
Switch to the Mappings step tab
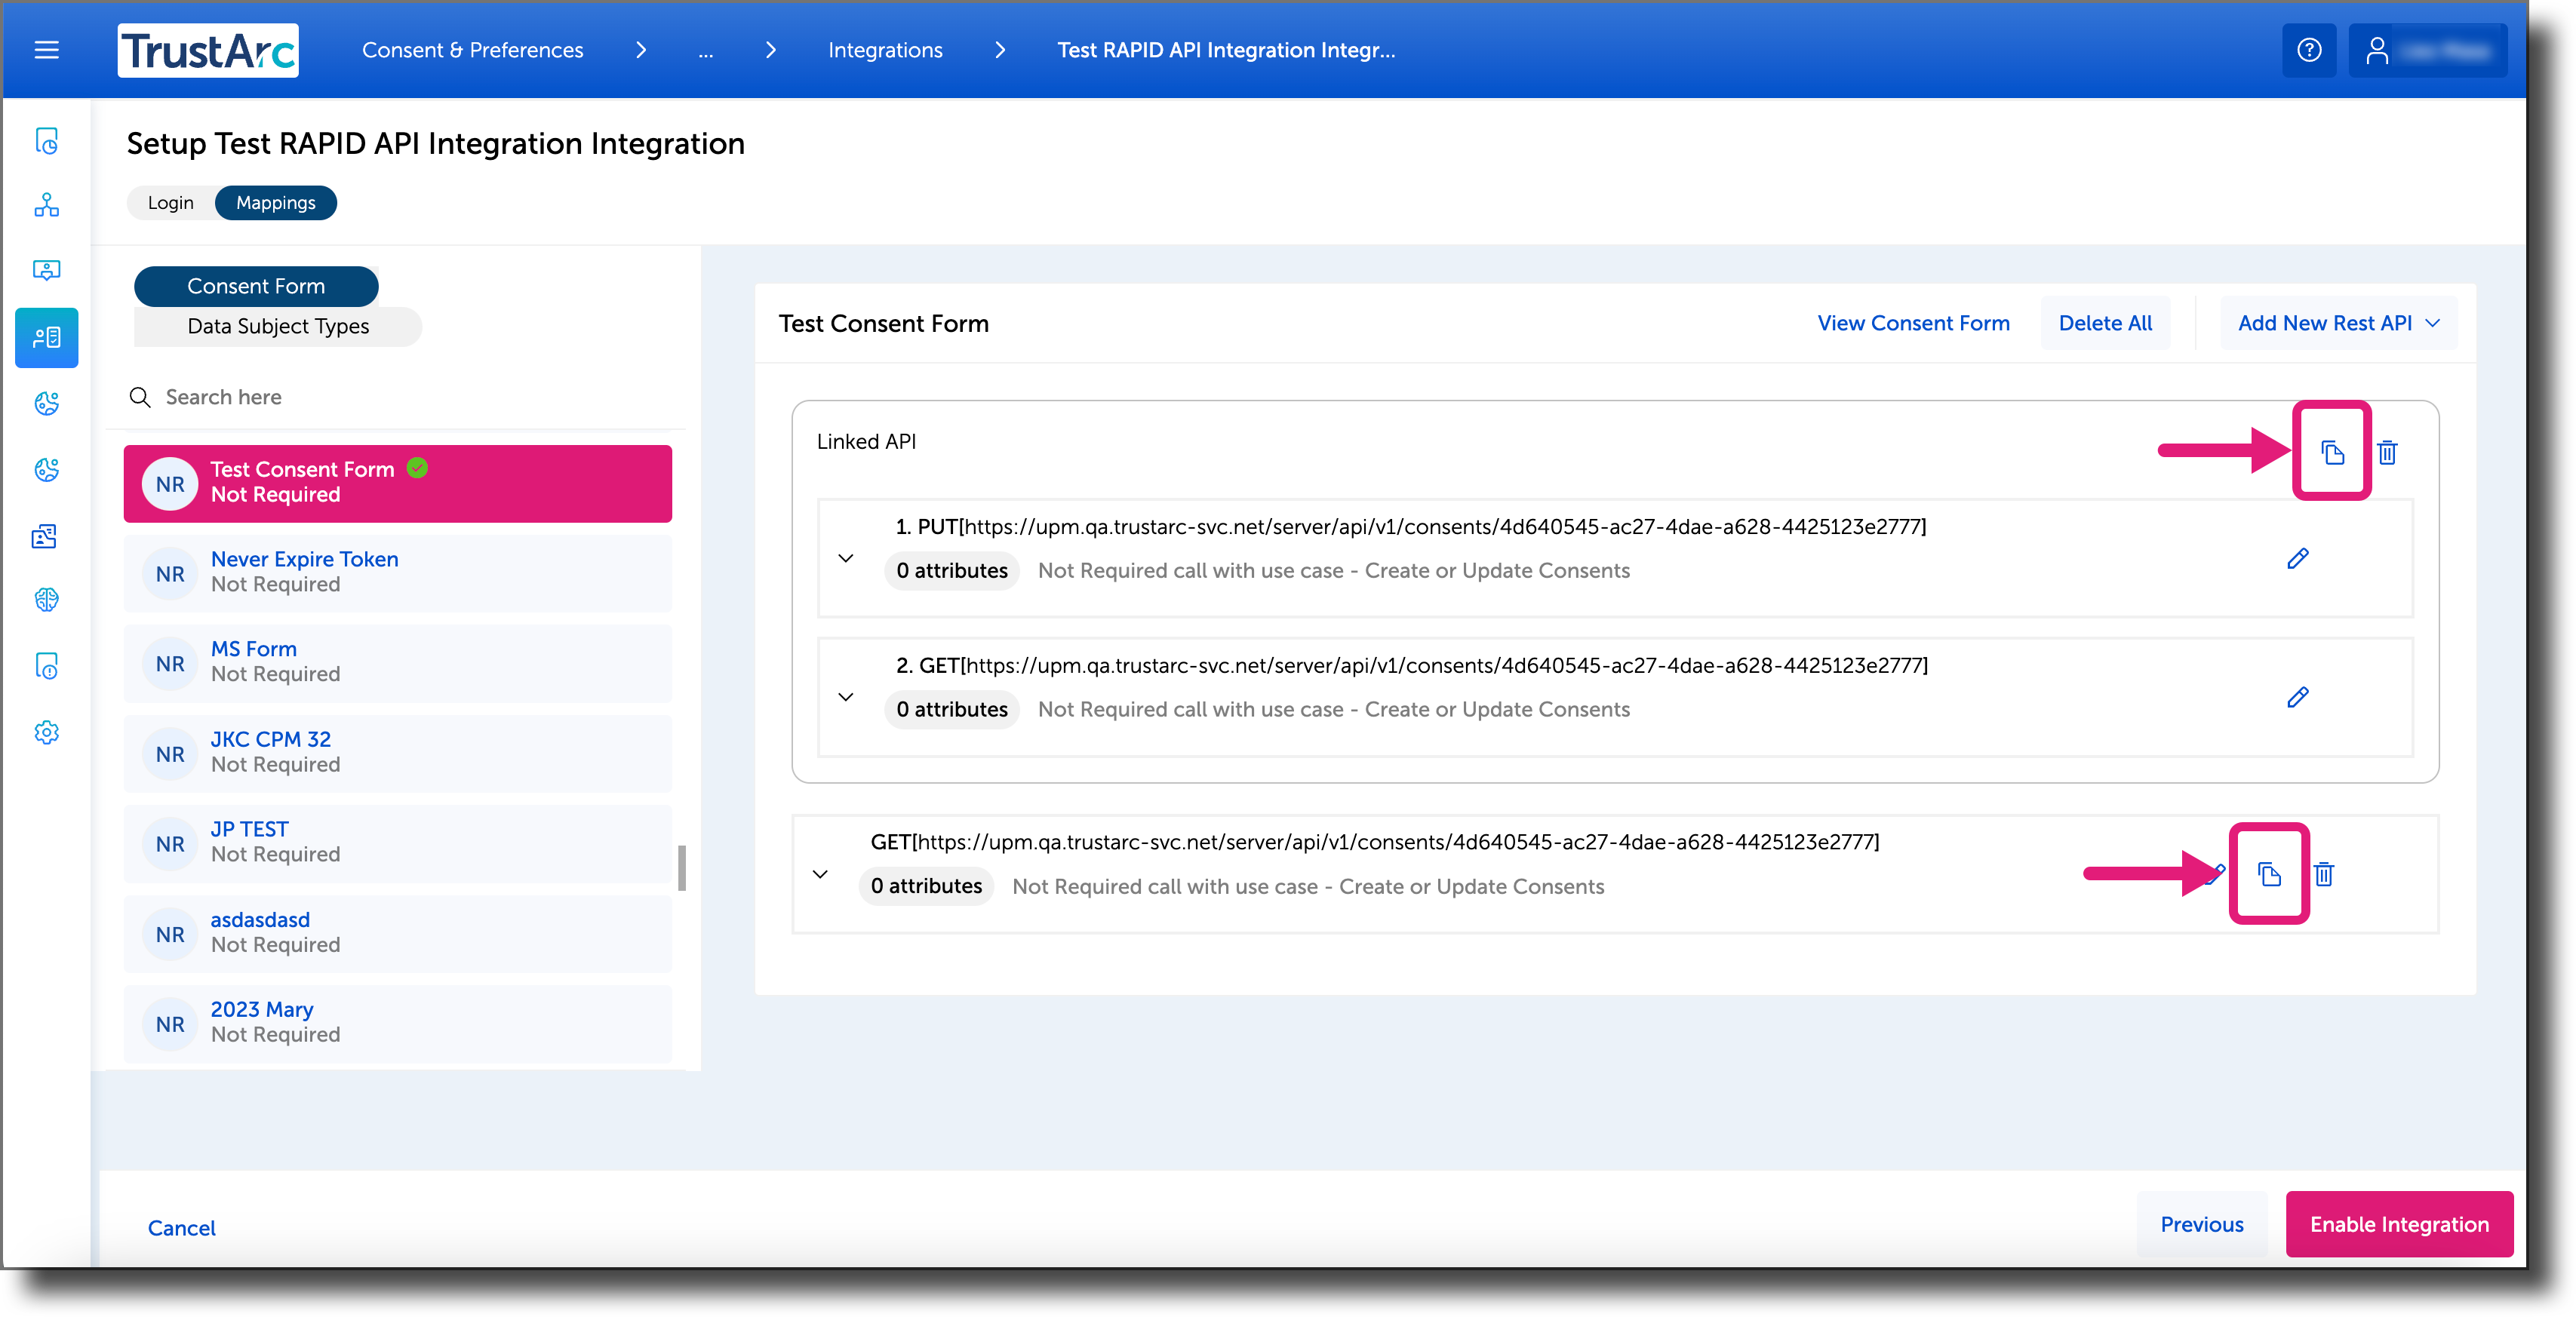point(276,203)
